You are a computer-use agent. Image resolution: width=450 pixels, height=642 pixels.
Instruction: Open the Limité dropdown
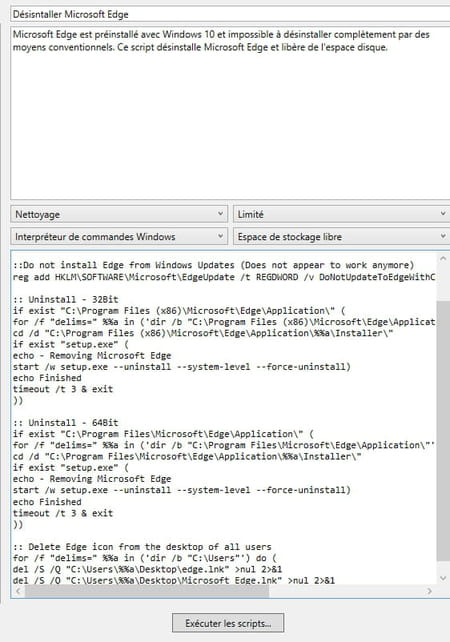click(341, 214)
